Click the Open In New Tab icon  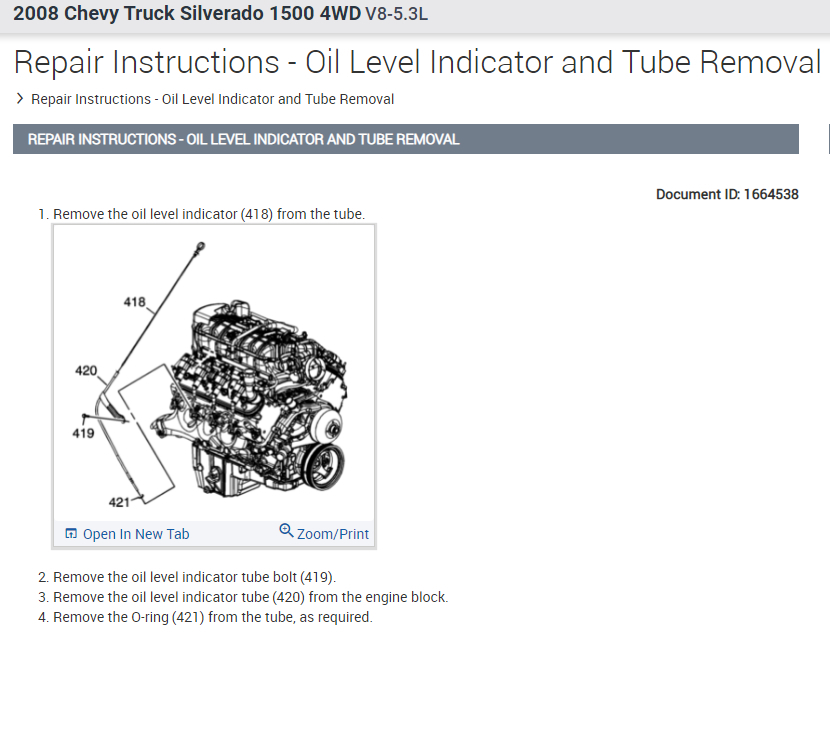(71, 533)
